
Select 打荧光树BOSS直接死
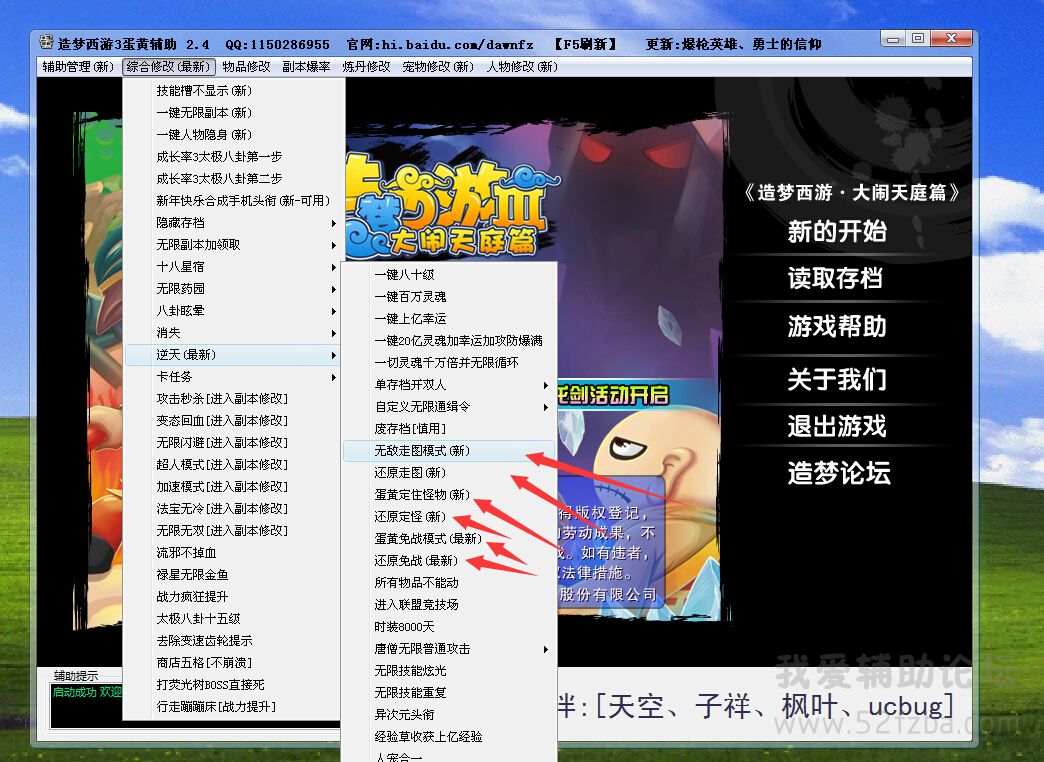click(x=232, y=684)
